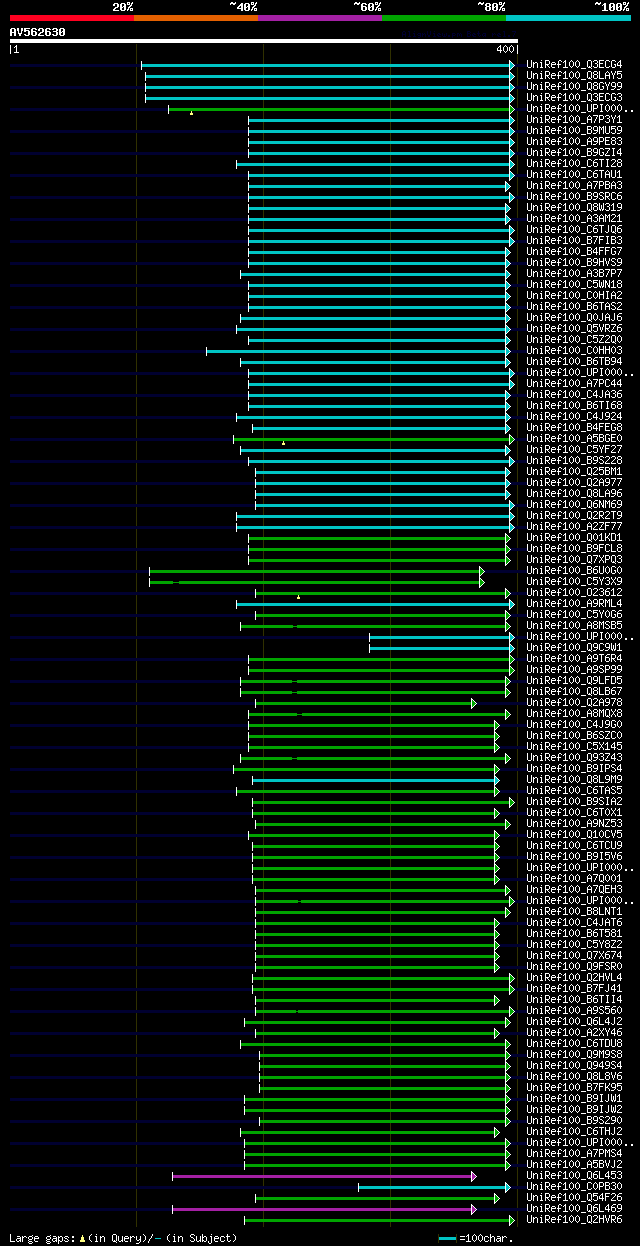Select the UniRef100_B9MU59 label
Viewport: 640px width, 1246px height.
coord(574,131)
